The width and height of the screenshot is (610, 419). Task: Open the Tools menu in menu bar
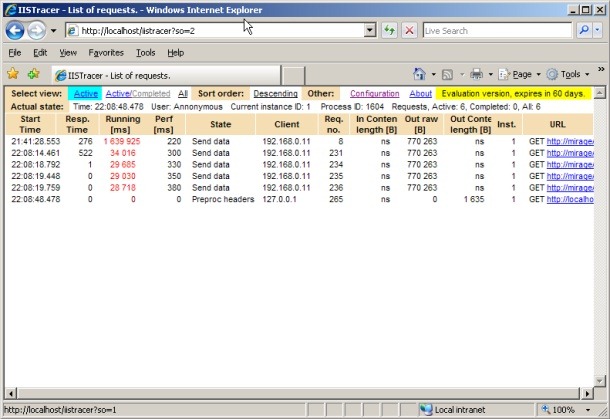(145, 53)
